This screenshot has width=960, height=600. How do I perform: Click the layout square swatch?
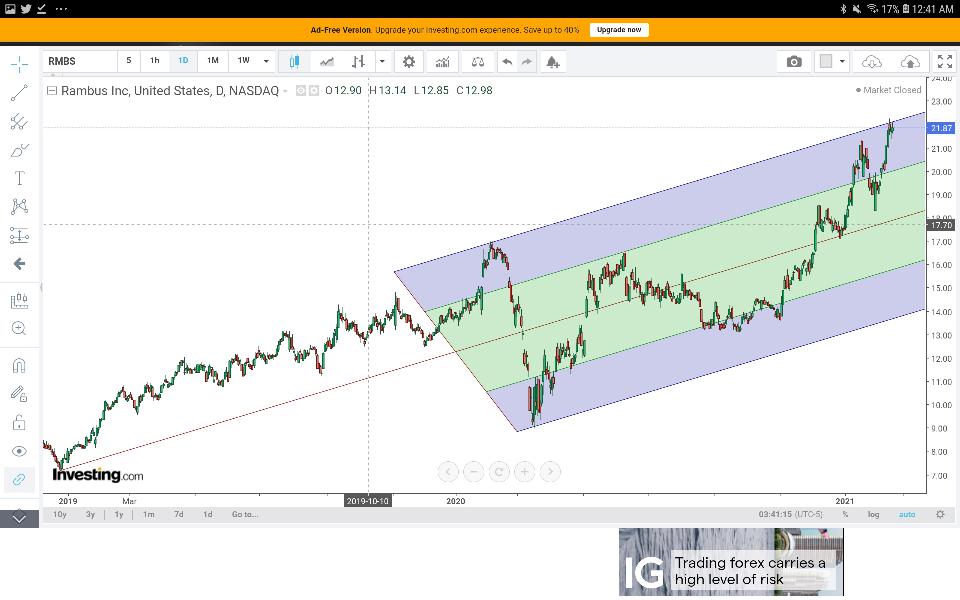tap(826, 61)
